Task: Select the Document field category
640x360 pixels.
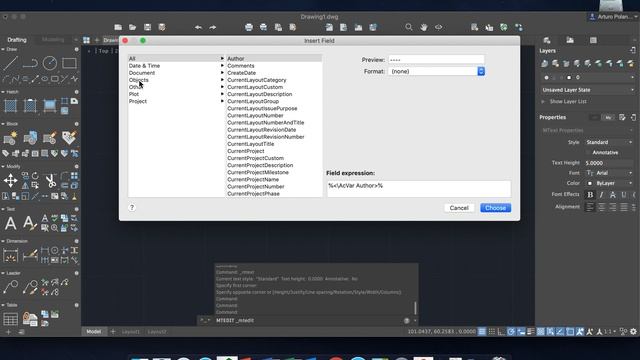Action: coord(142,73)
